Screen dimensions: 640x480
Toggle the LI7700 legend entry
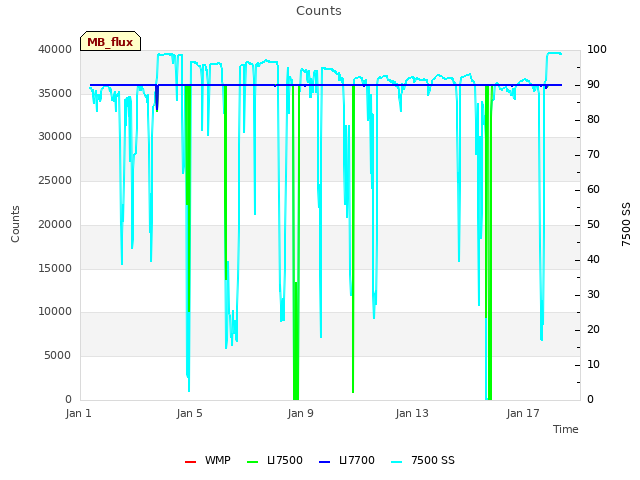point(347,460)
